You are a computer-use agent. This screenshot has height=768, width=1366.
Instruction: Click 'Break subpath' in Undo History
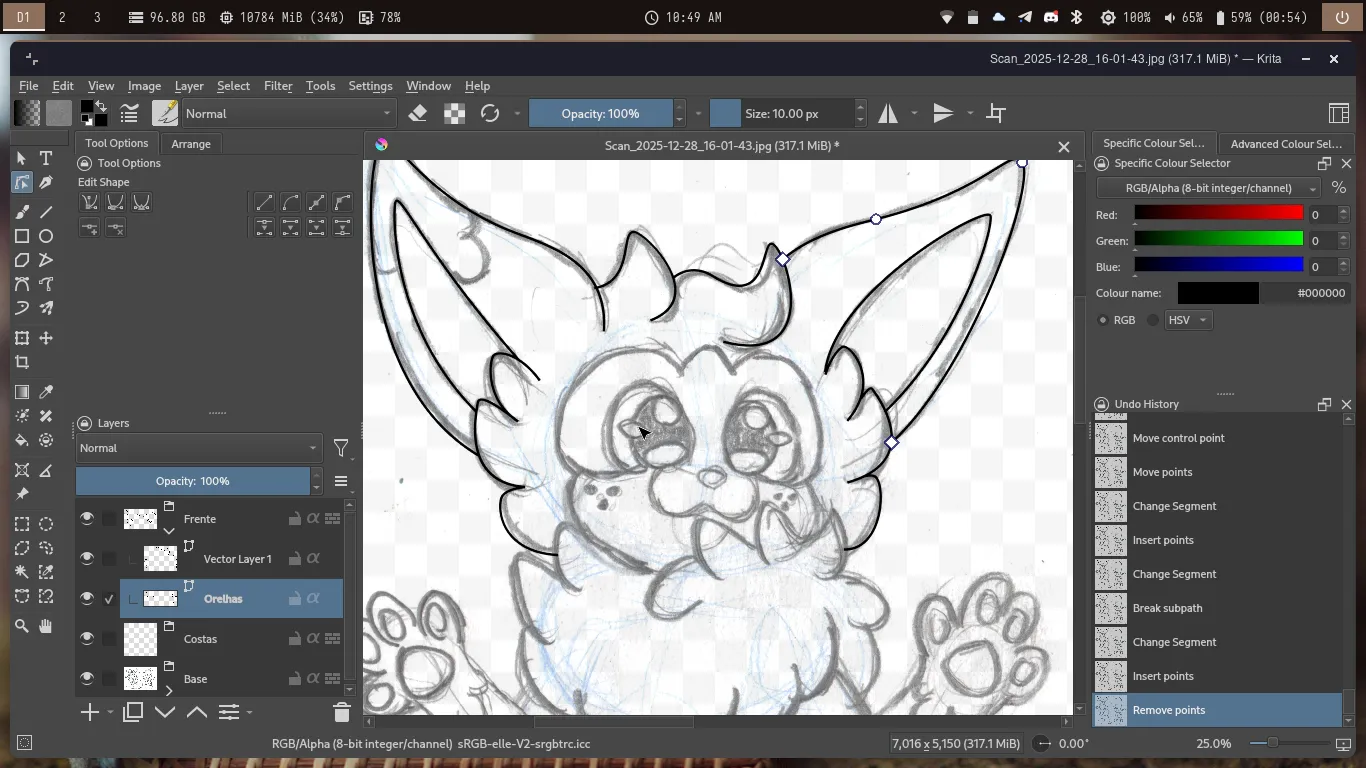[x=1167, y=608]
